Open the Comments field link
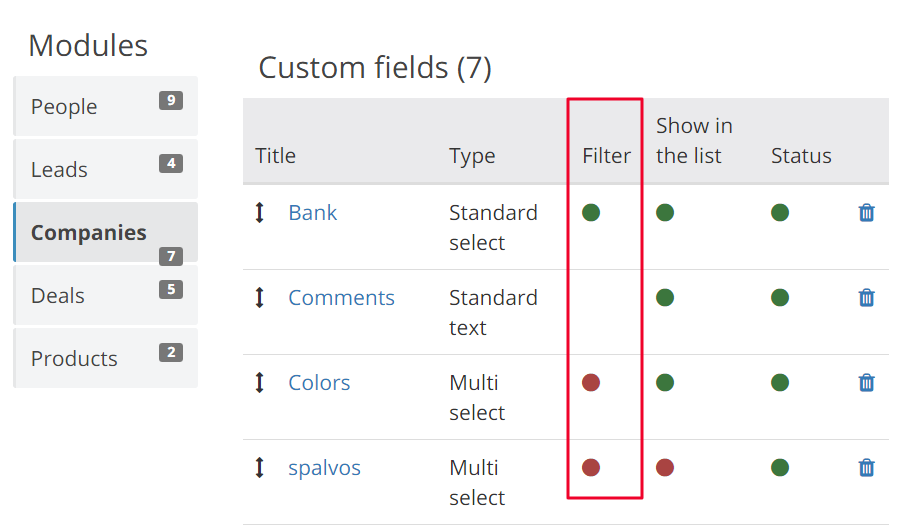900x526 pixels. click(x=342, y=297)
